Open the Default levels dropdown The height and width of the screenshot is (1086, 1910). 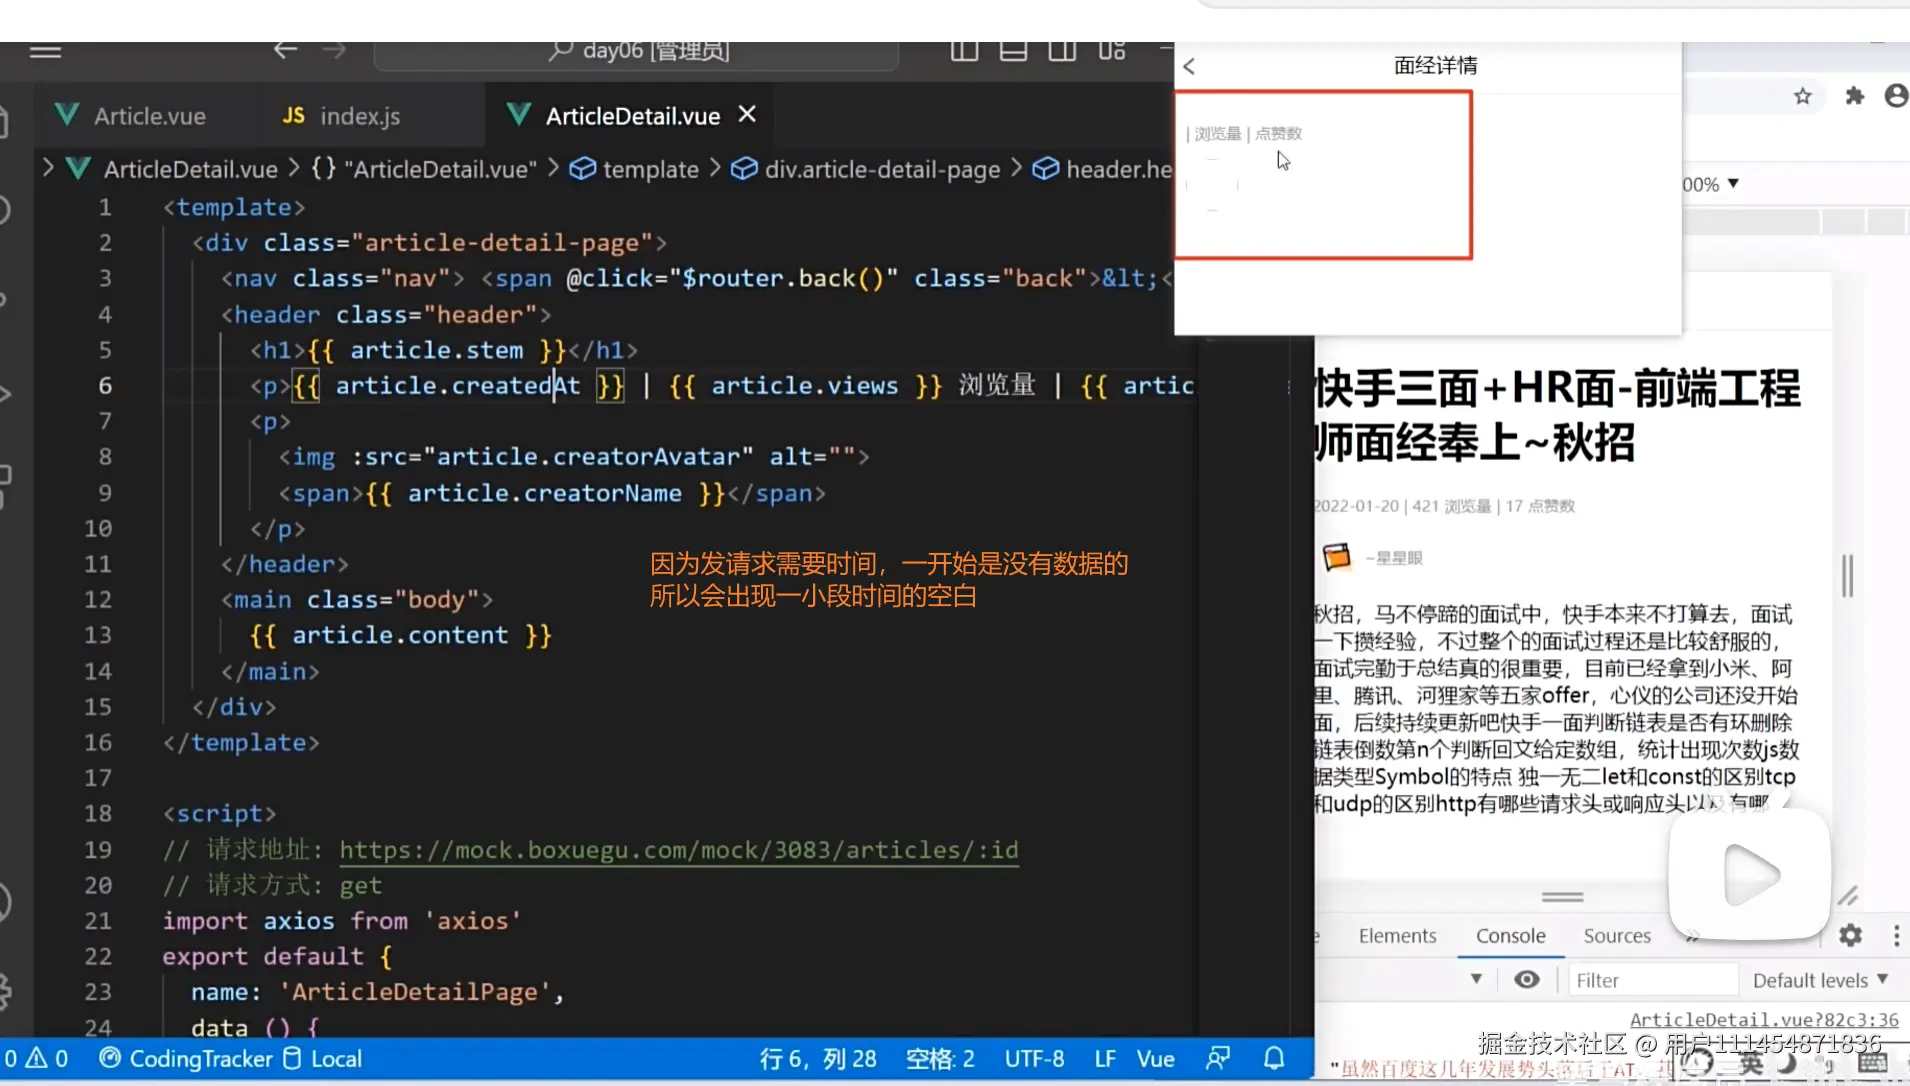(1820, 981)
